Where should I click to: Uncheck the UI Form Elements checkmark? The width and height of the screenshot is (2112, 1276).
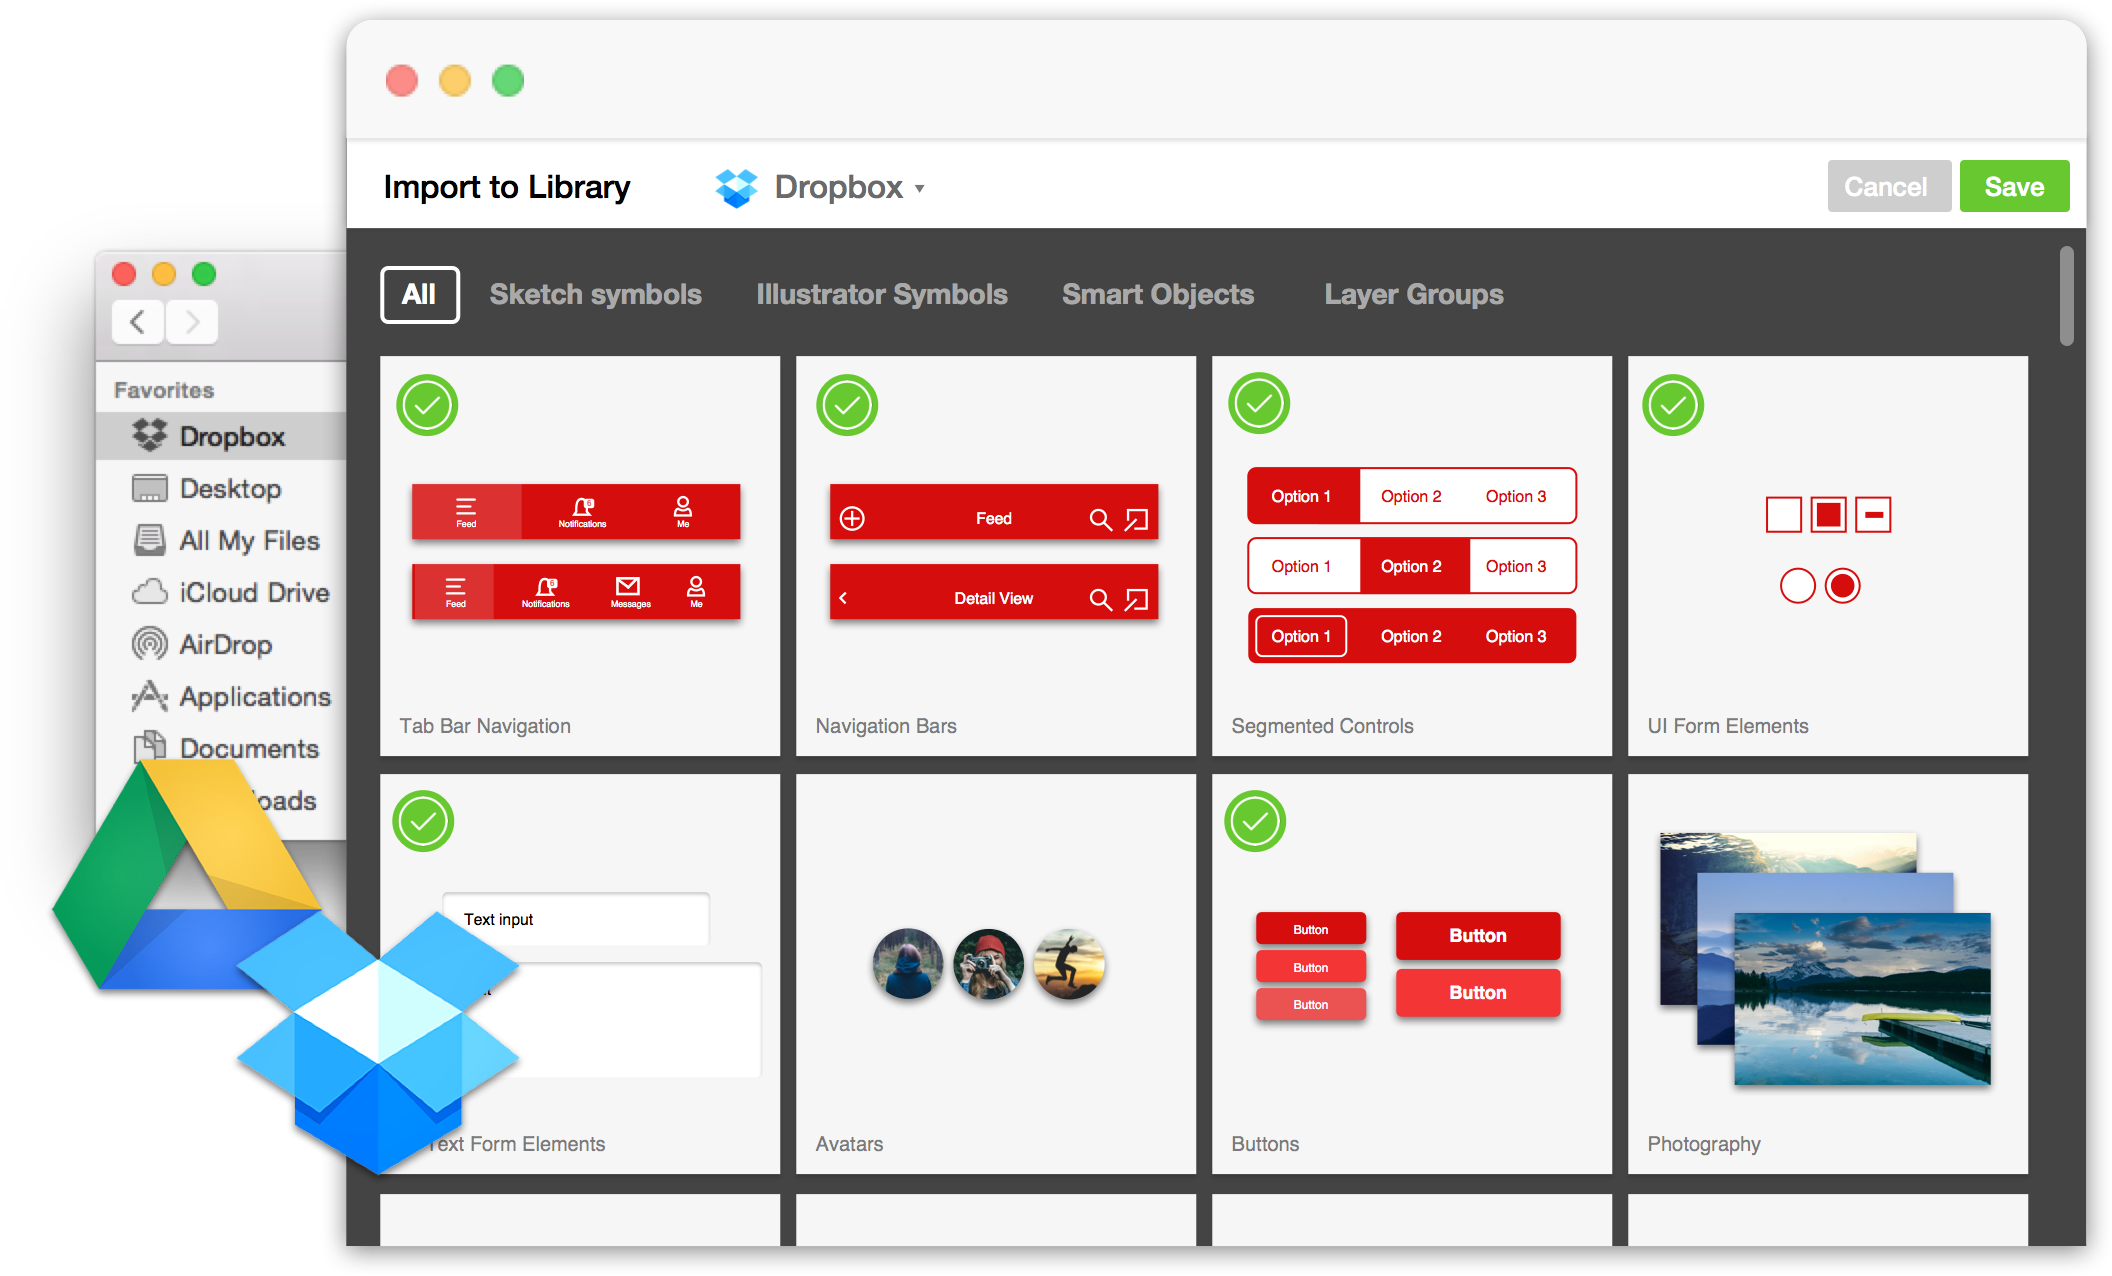[1672, 405]
